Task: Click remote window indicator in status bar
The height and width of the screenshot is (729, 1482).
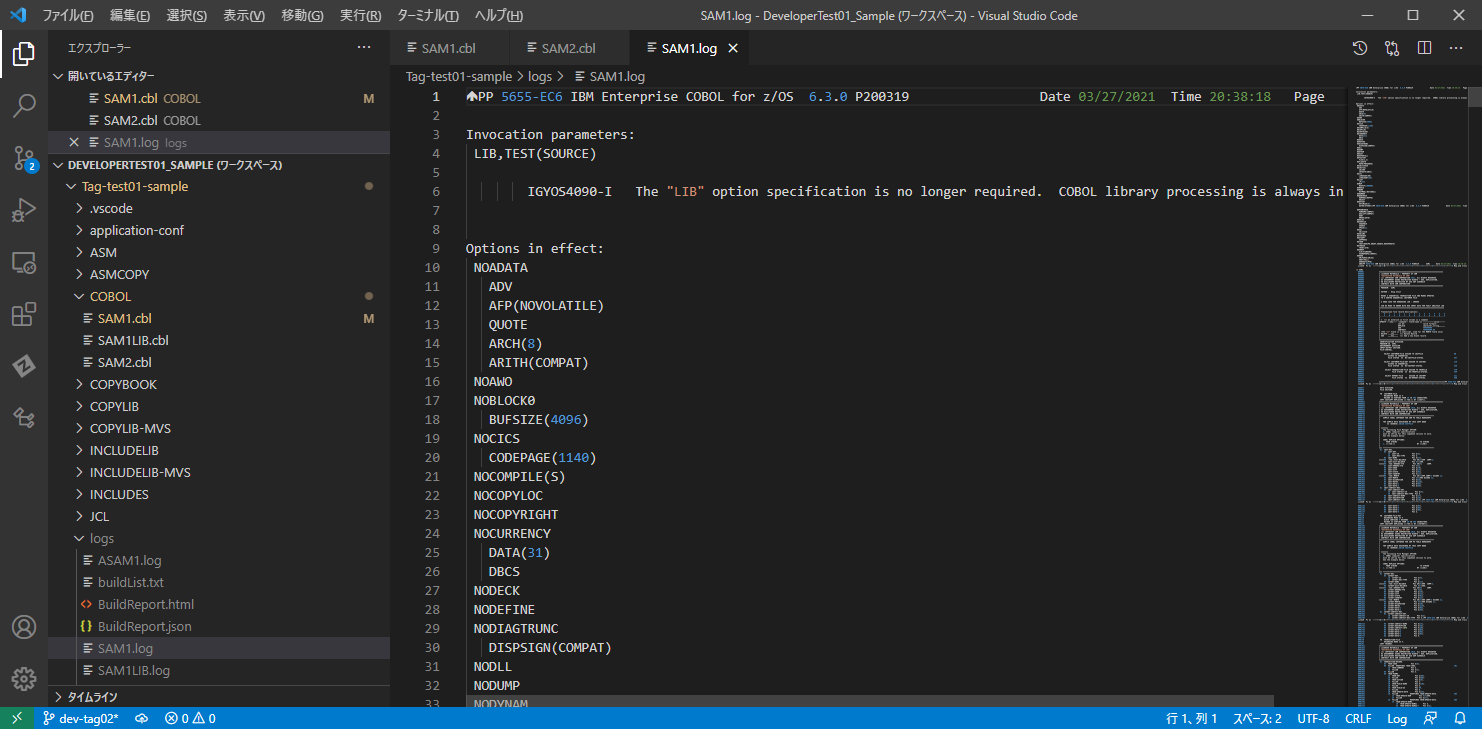Action: click(16, 718)
